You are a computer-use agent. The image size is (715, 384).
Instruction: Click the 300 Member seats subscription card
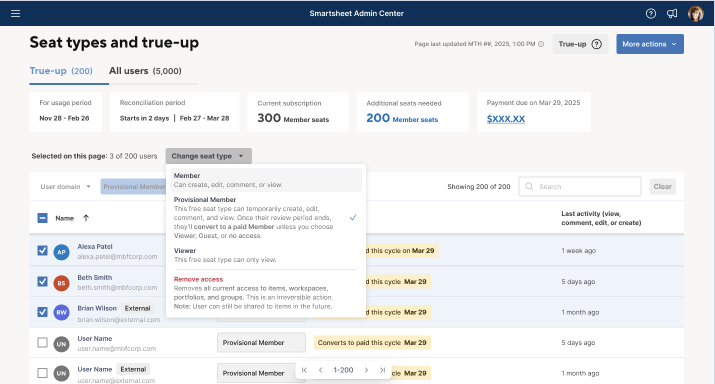point(298,112)
